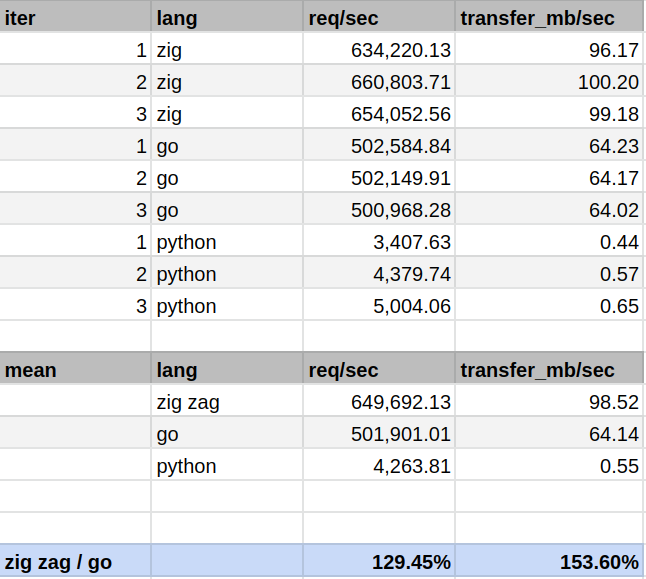Select the 'iter' header cell
Screen dimensions: 646x579
coord(75,18)
